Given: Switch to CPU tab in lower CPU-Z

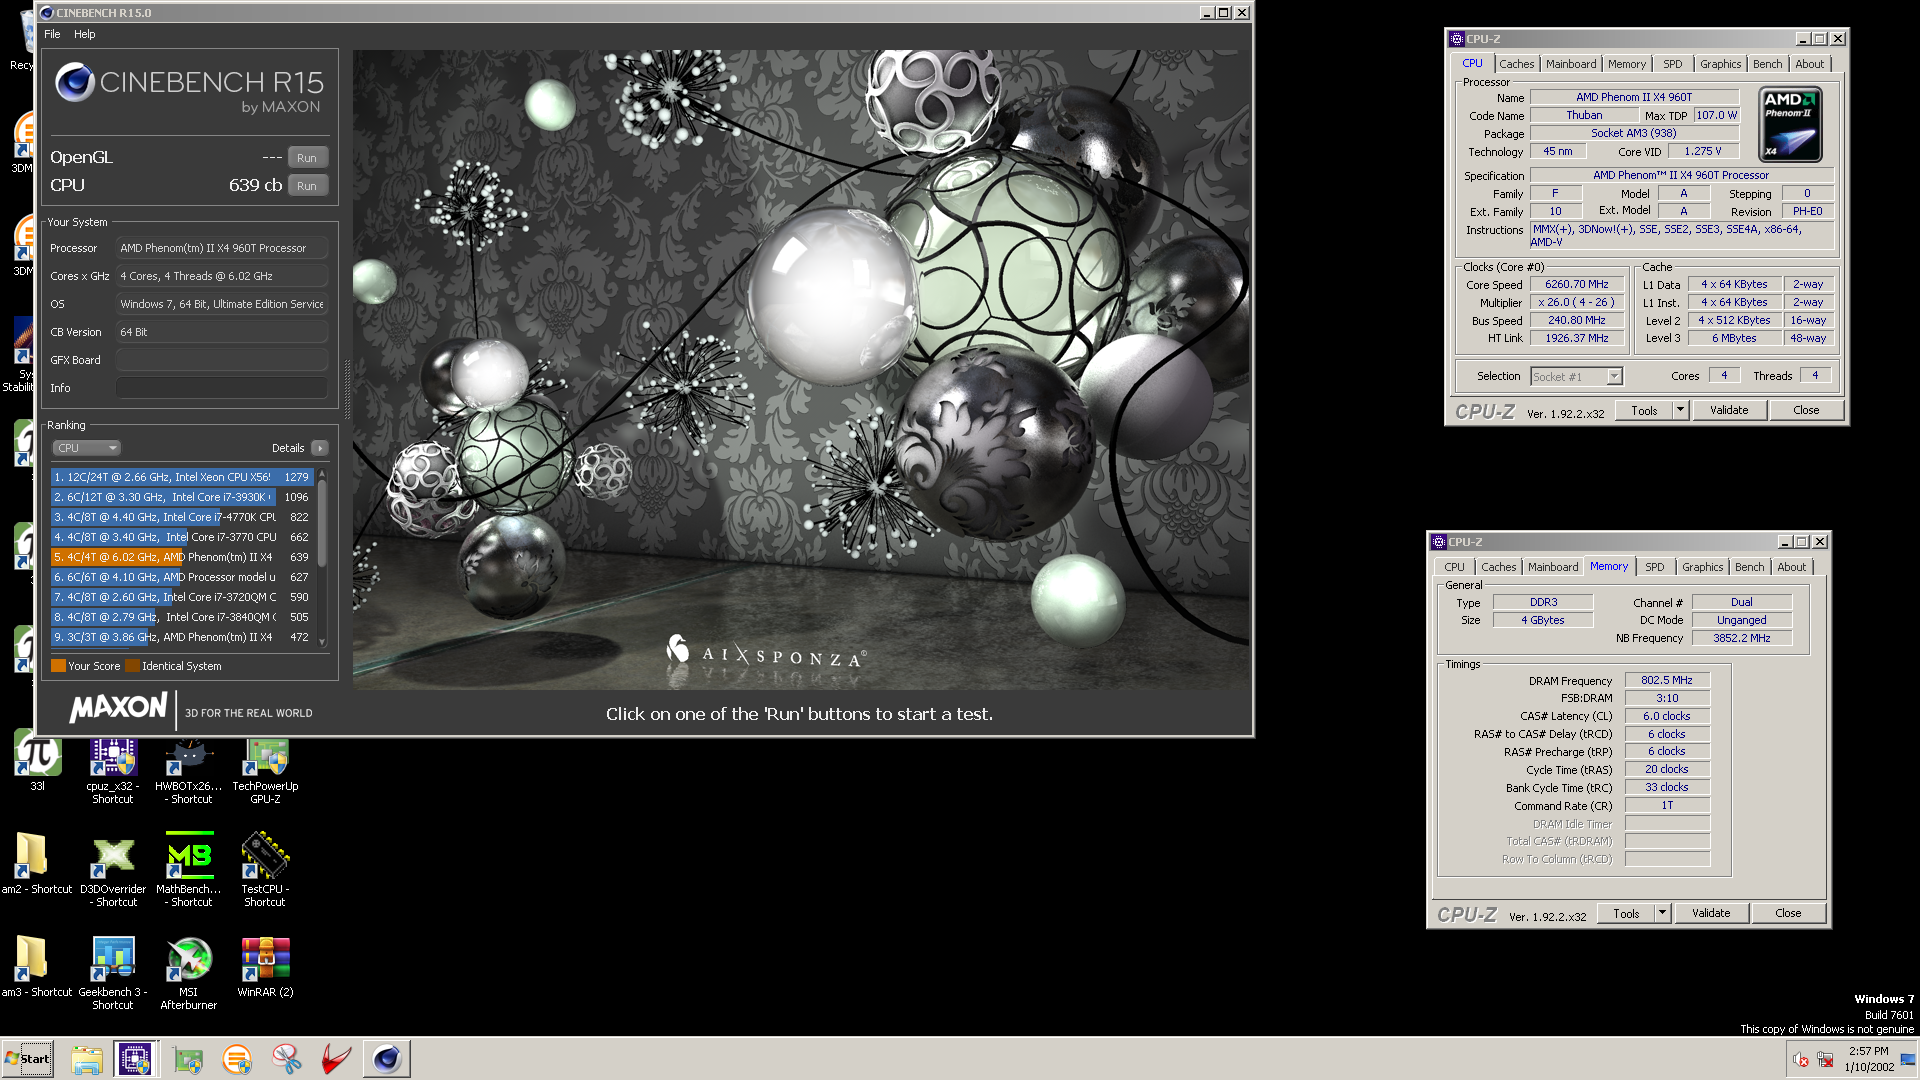Looking at the screenshot, I should click(1454, 567).
